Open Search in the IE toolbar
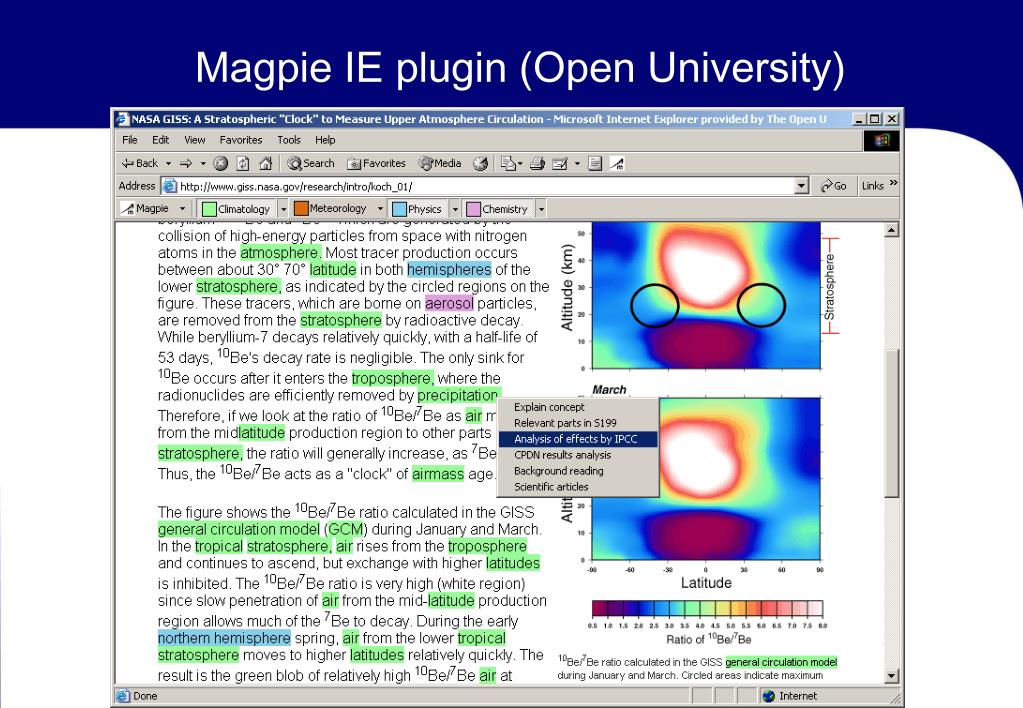This screenshot has width=1023, height=708. 311,163
